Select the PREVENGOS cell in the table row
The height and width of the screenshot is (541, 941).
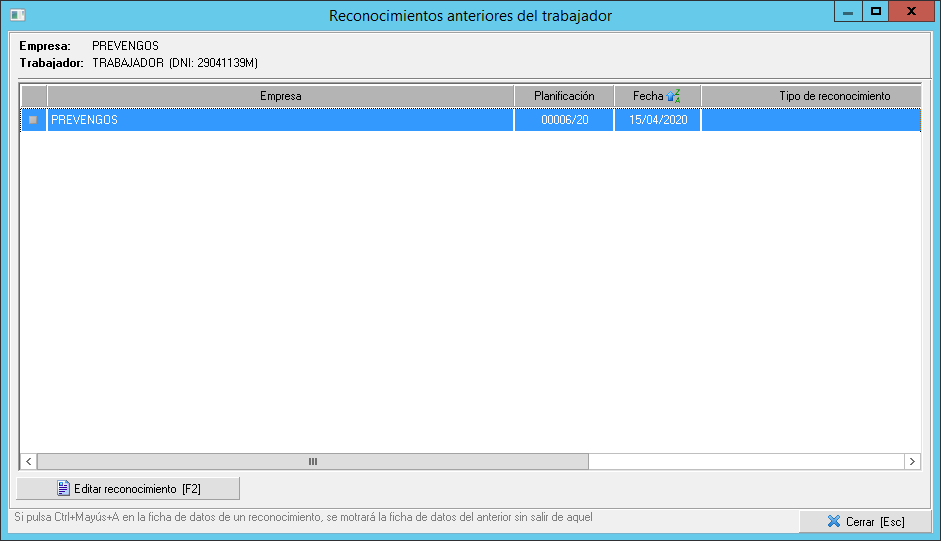(x=280, y=119)
